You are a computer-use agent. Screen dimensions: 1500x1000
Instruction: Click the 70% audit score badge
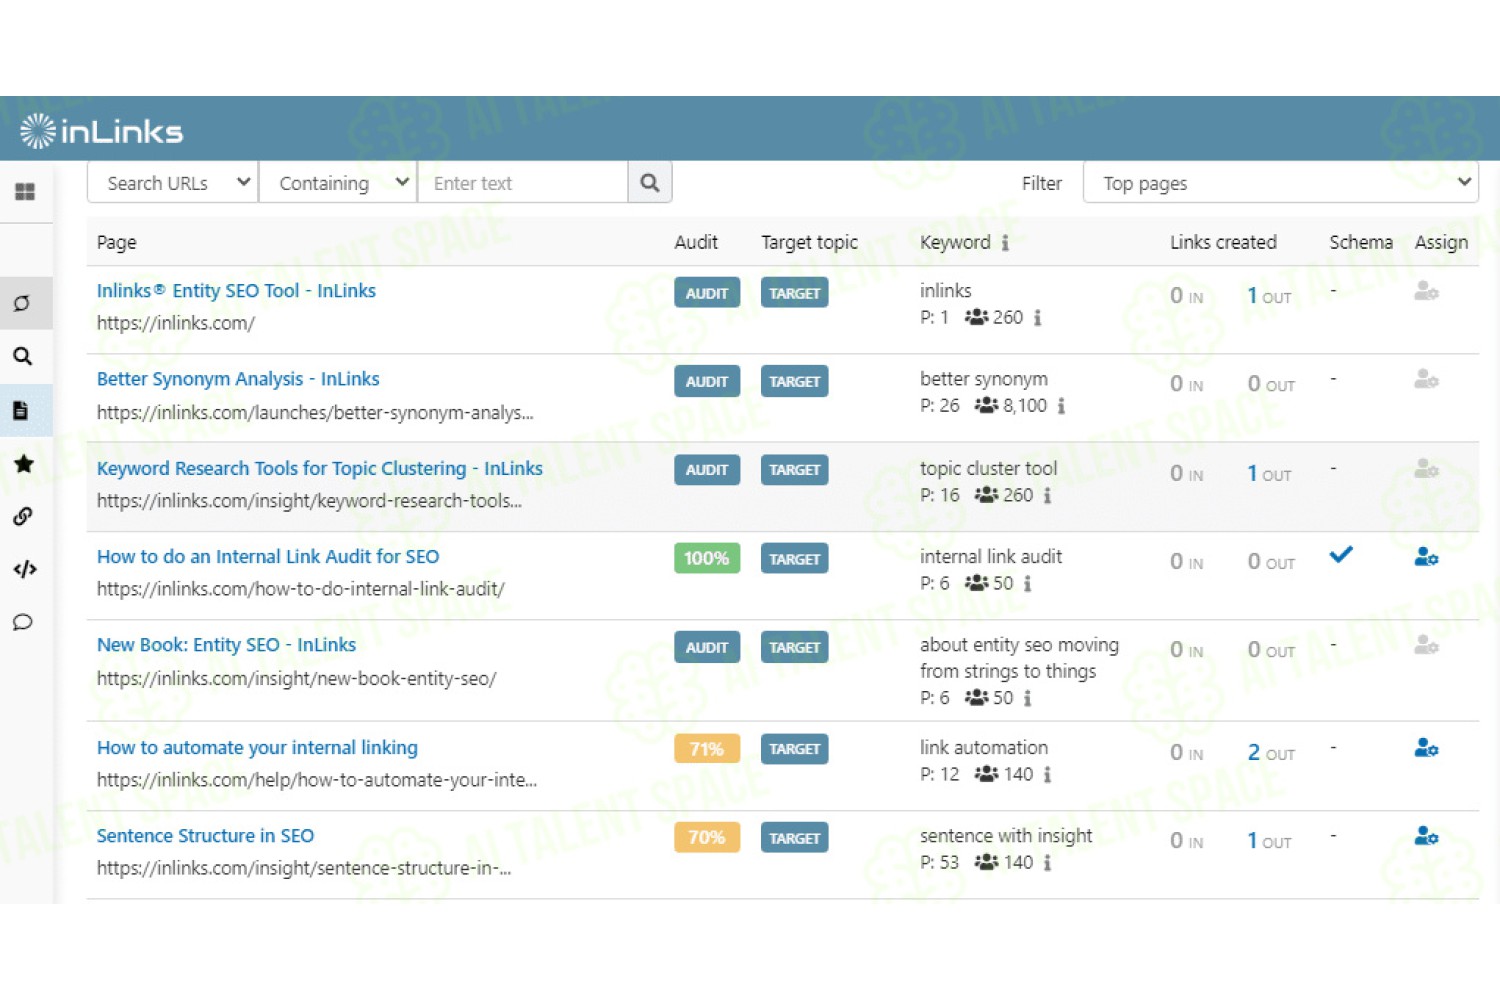coord(707,838)
